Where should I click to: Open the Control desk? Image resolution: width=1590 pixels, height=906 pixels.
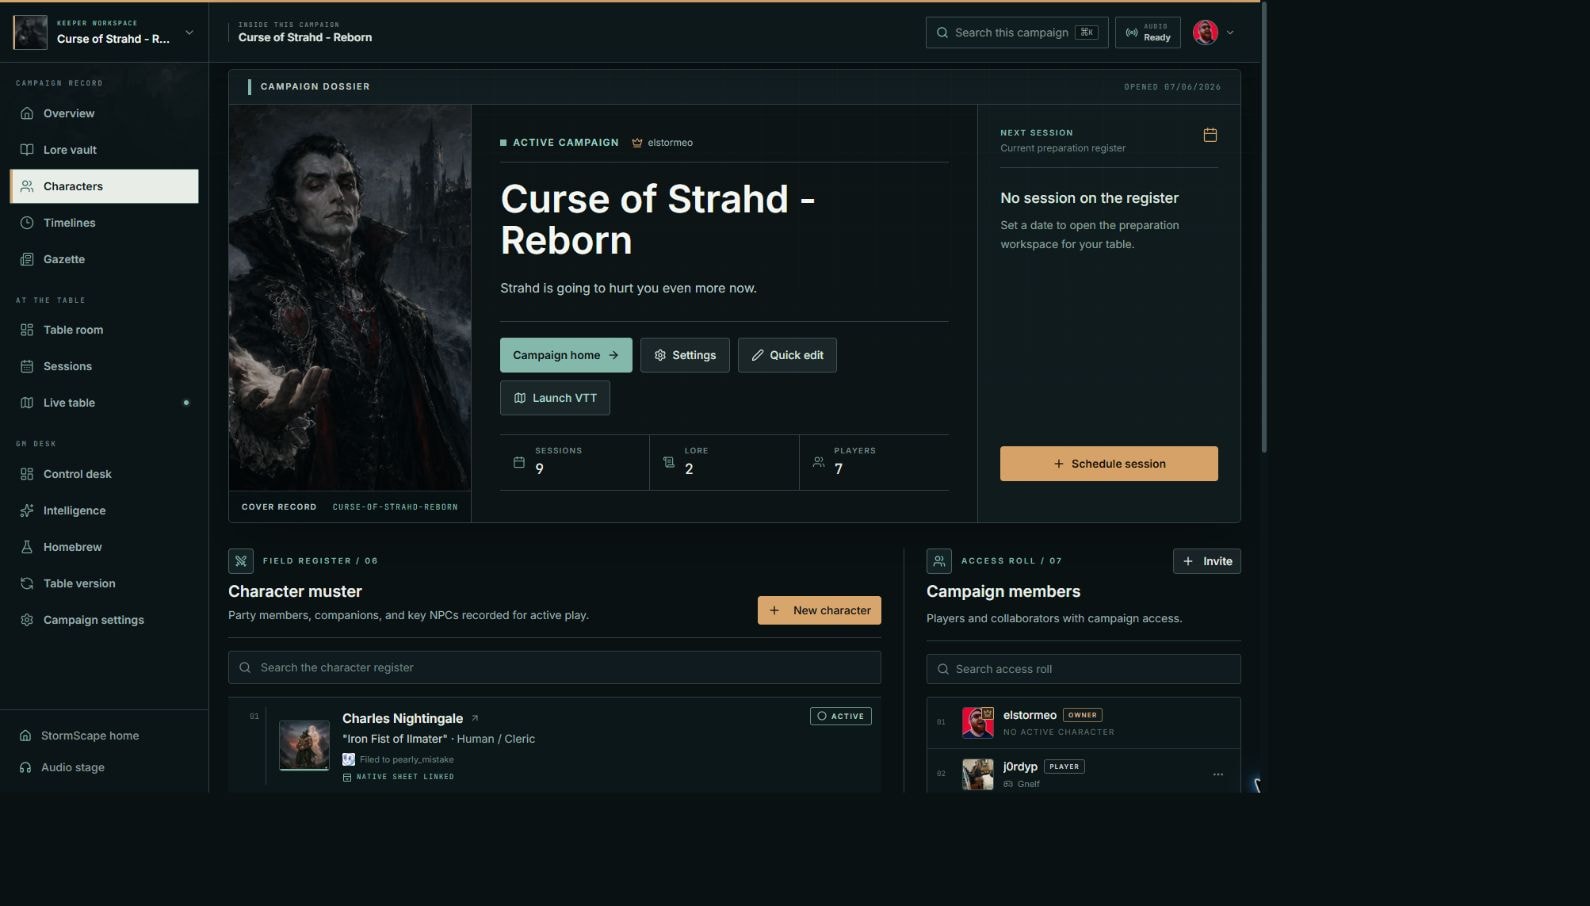(104, 474)
